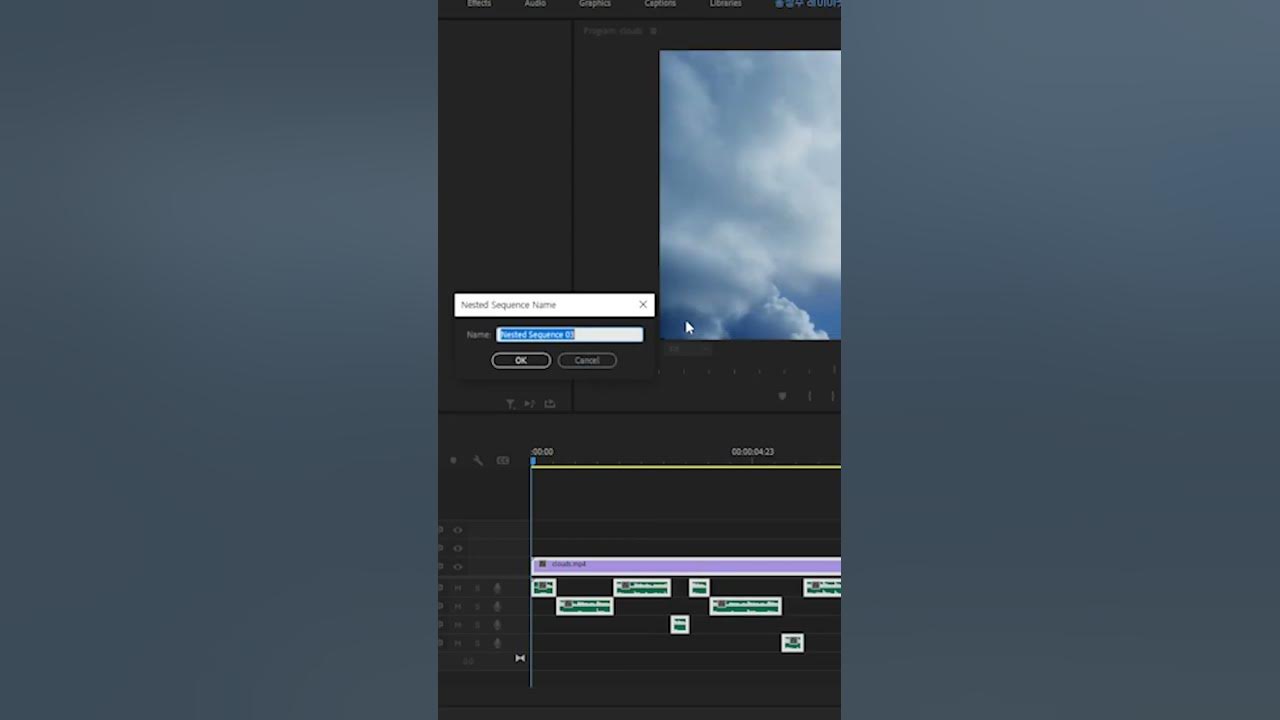Mute the third audio track
This screenshot has height=720, width=1280.
click(458, 625)
